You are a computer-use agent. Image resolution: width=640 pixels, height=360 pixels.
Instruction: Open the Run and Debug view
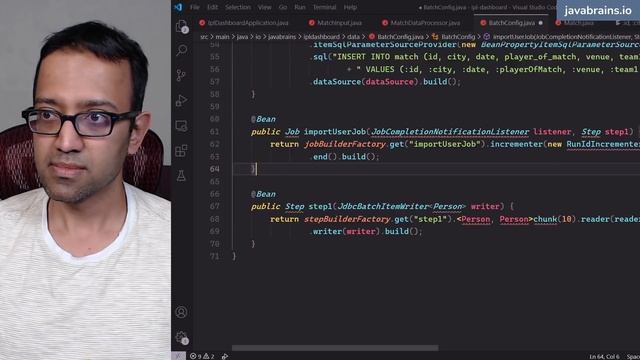[x=182, y=100]
